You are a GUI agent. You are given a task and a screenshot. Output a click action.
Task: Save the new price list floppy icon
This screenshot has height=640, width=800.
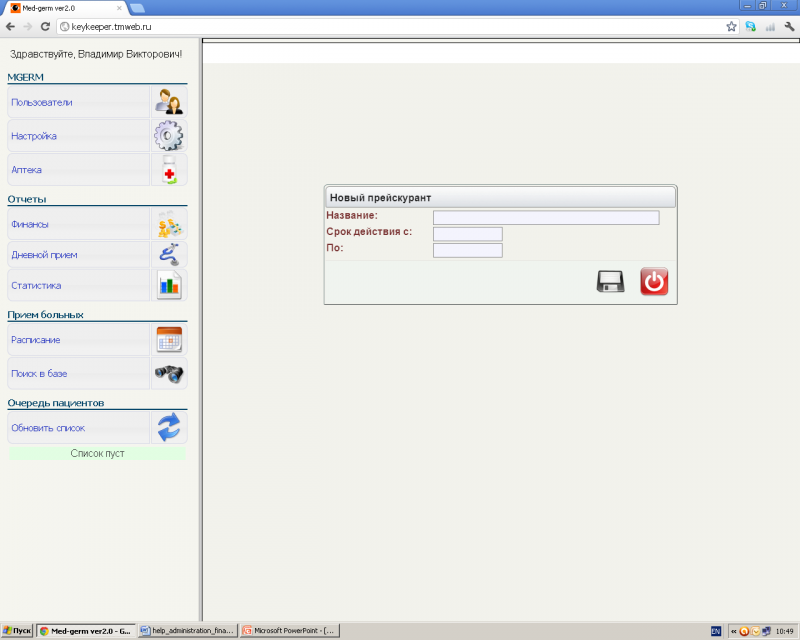(610, 282)
